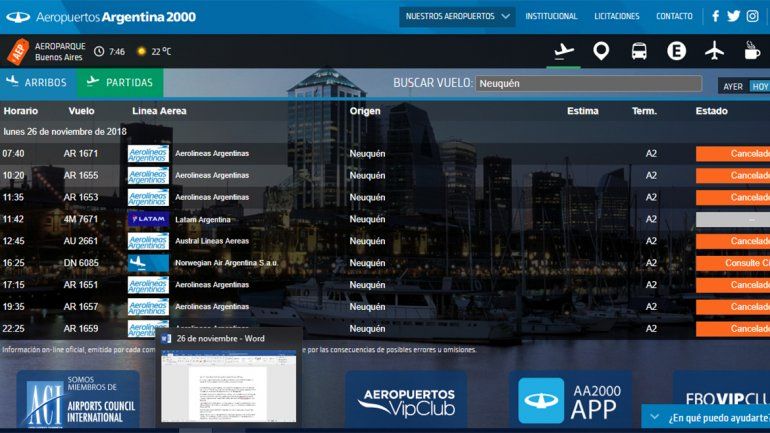Open the '26 de noviembre - Word' thumbnail
Screen dimensions: 770x433
tap(229, 386)
